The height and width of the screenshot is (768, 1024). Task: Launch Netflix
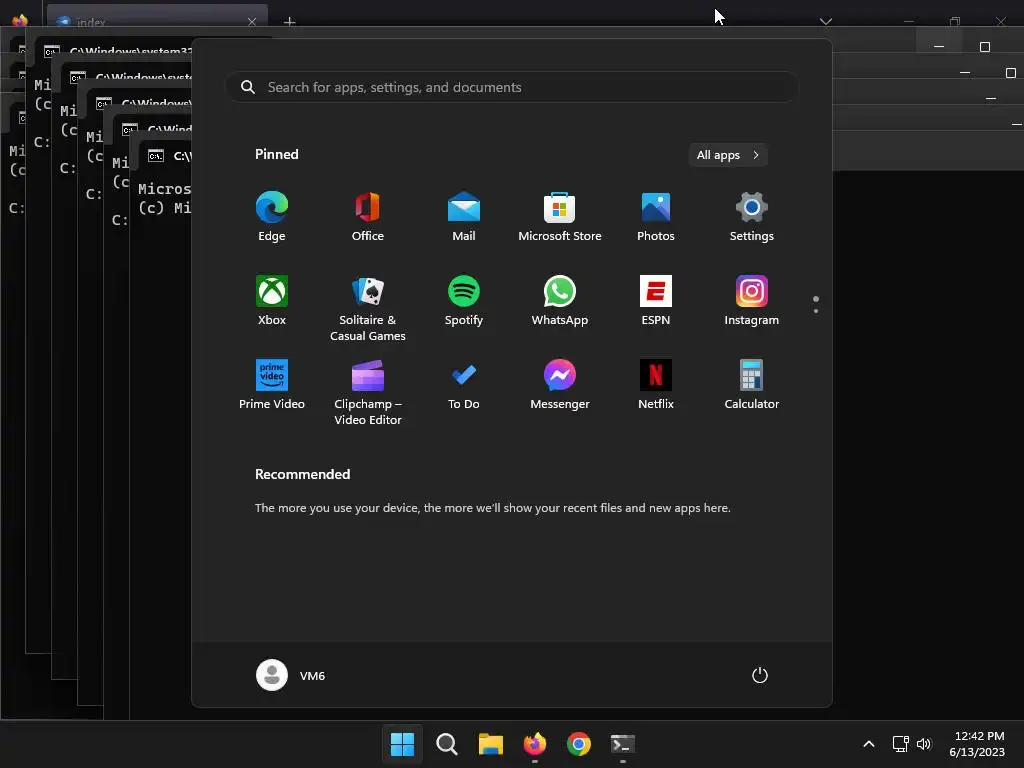click(x=656, y=385)
